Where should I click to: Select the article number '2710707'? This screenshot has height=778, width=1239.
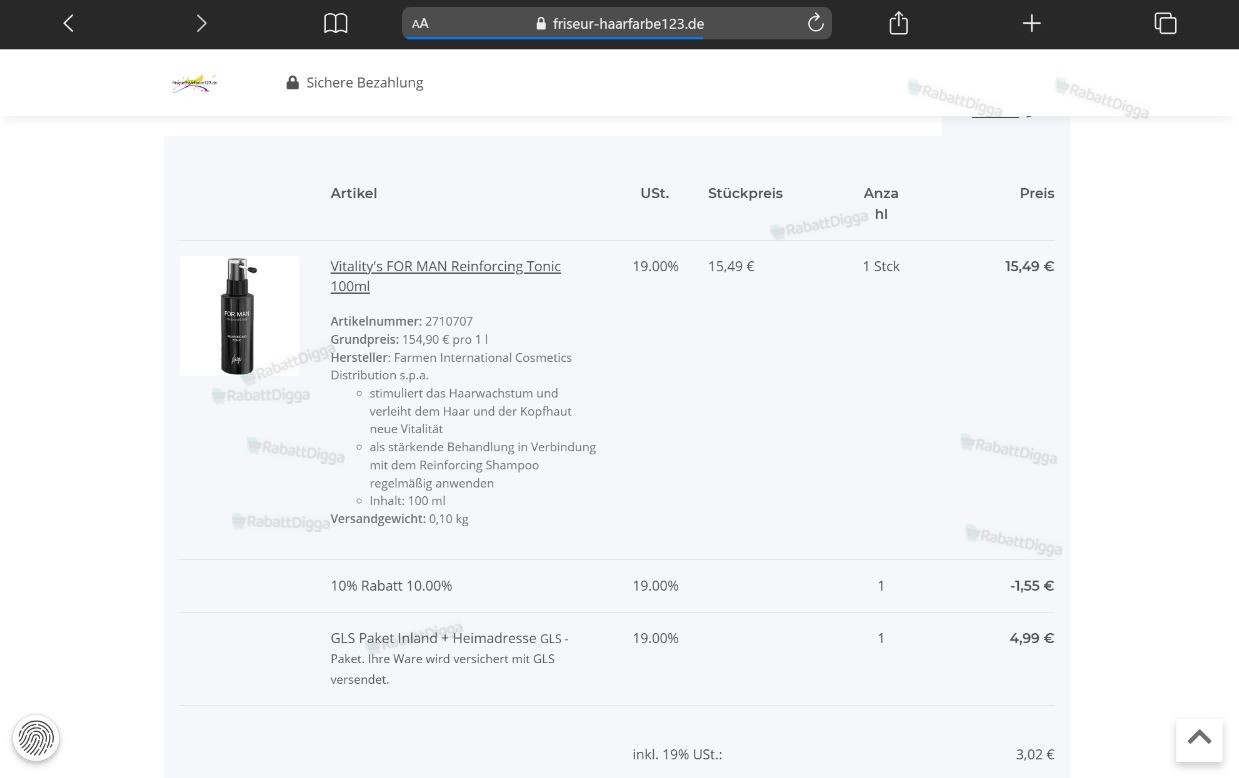pos(449,321)
